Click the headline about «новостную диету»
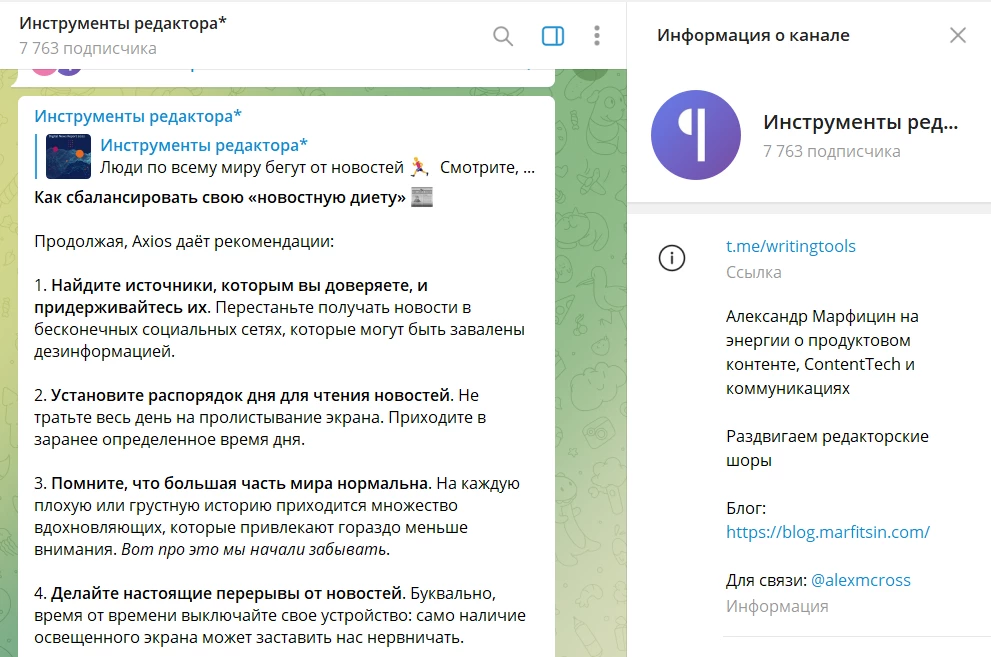The image size is (991, 657). 220,198
